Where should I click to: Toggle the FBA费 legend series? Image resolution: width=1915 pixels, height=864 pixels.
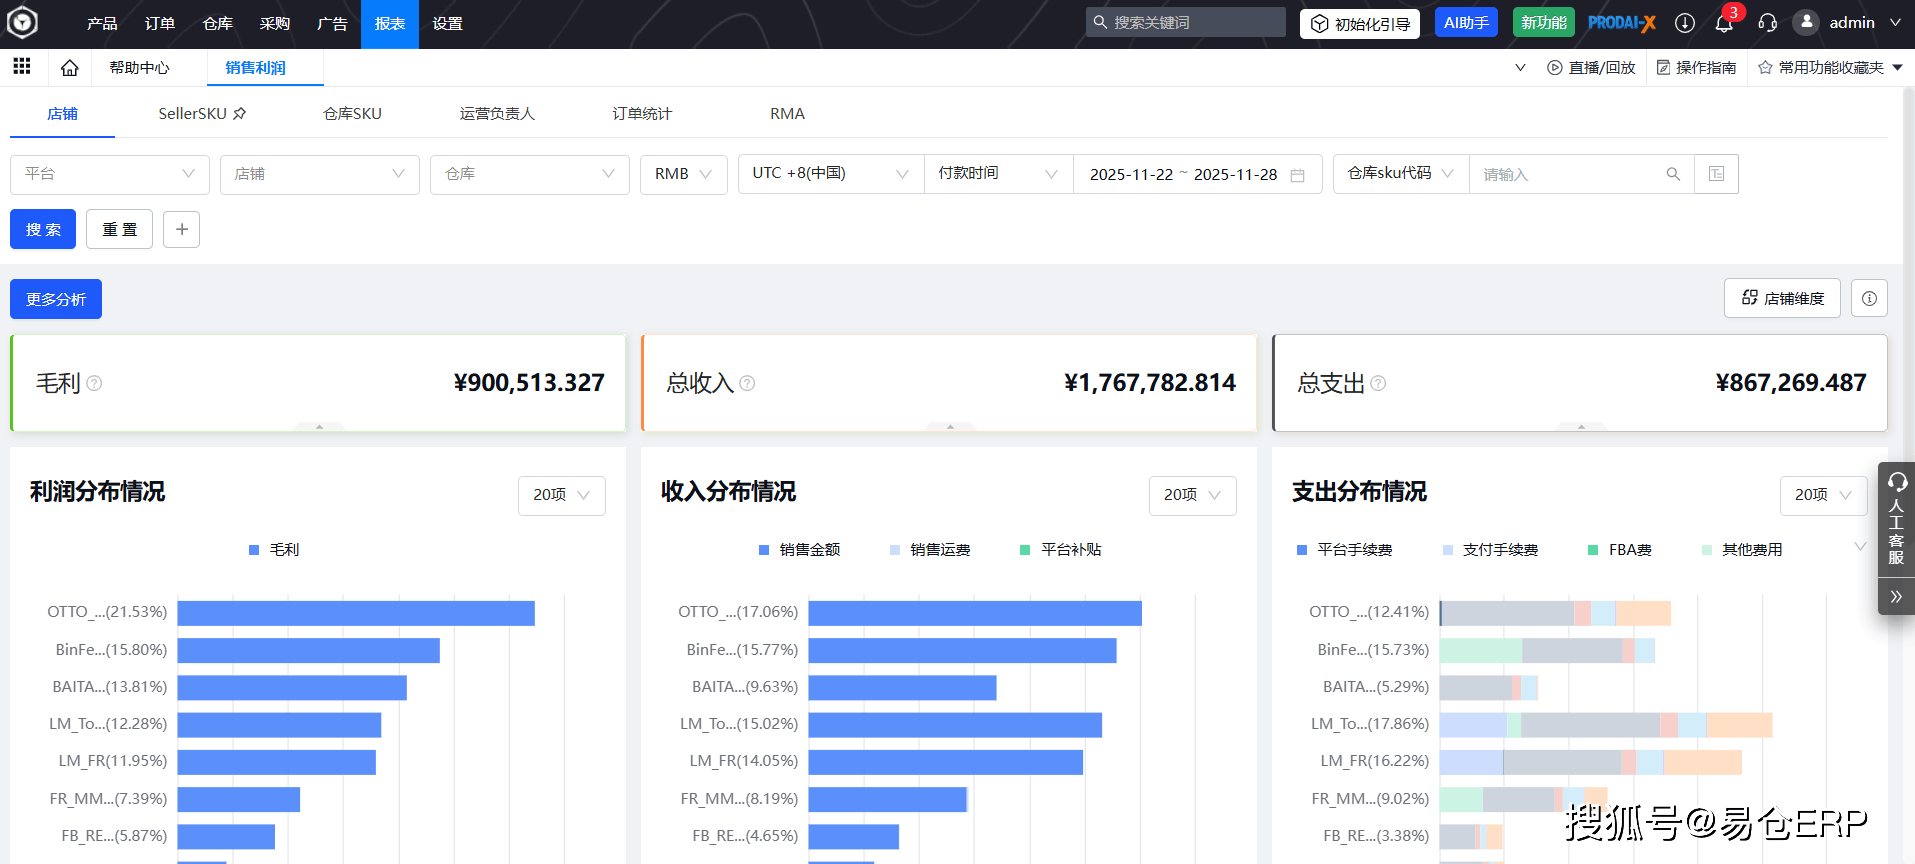click(x=1619, y=550)
